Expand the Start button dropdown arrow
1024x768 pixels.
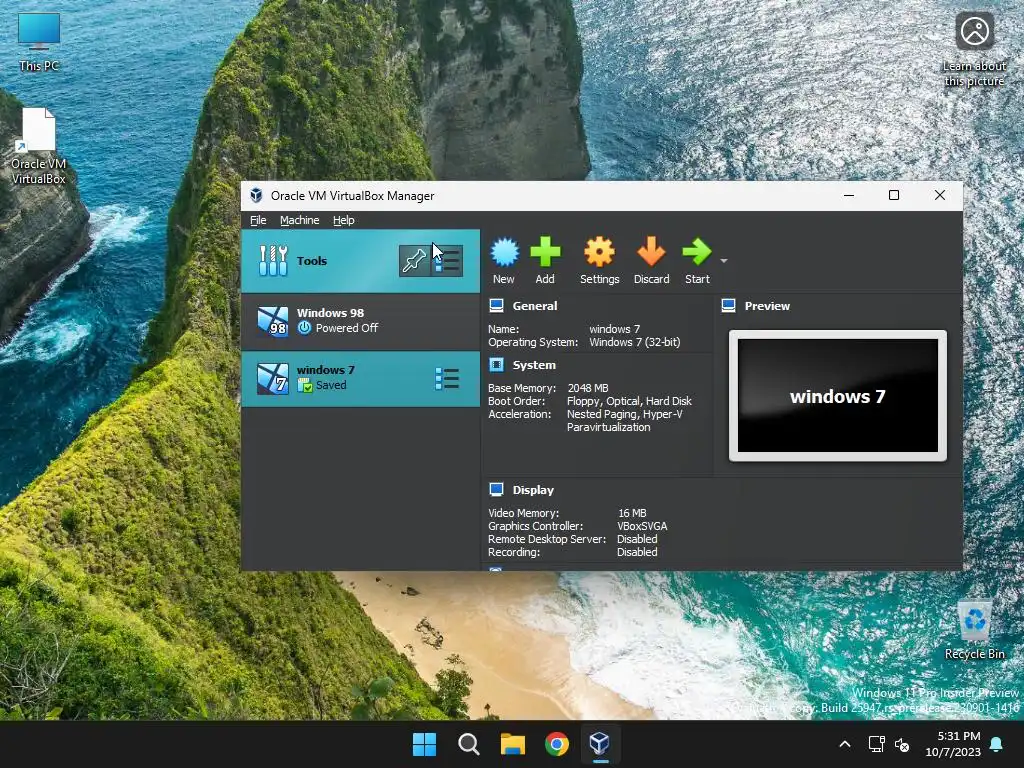(x=724, y=261)
